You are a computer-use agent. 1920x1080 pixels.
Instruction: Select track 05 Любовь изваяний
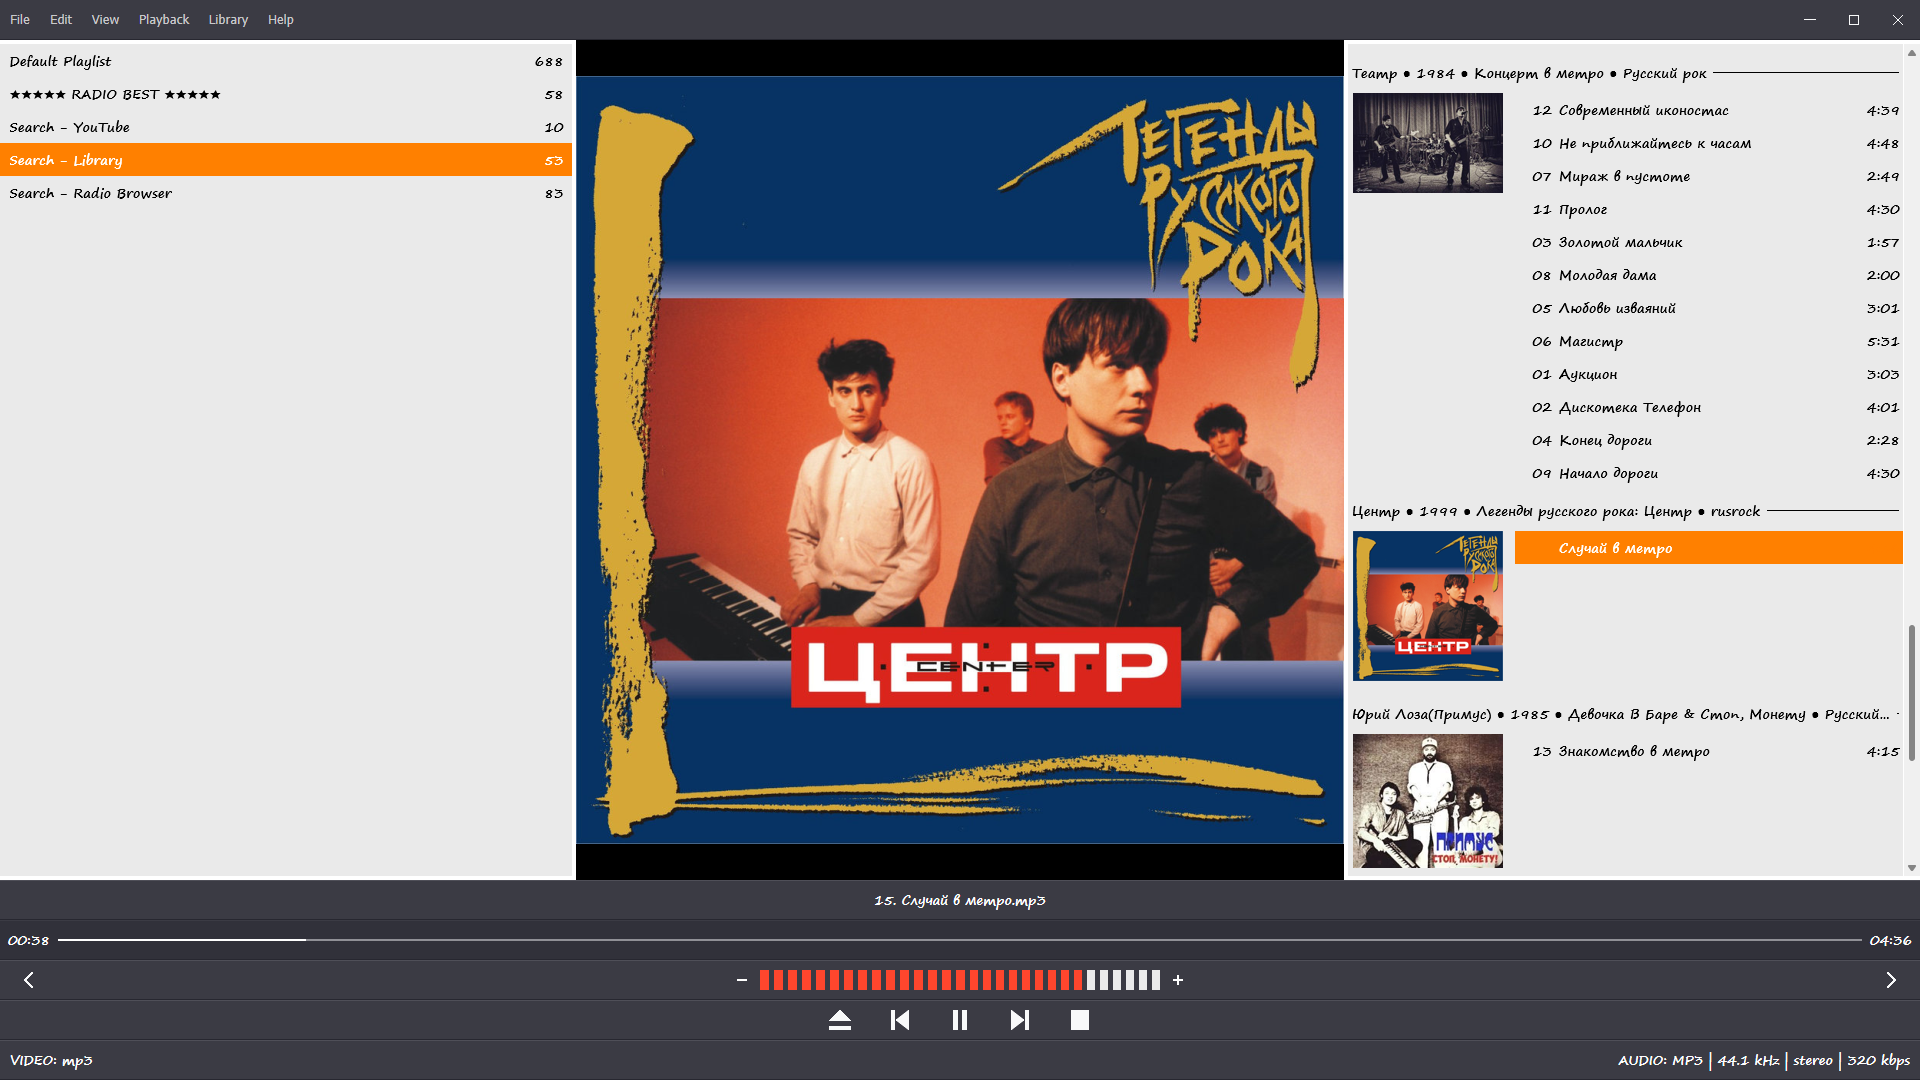click(x=1709, y=308)
